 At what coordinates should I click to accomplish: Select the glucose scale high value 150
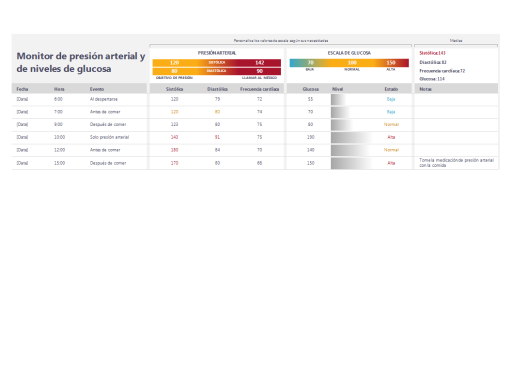(391, 63)
